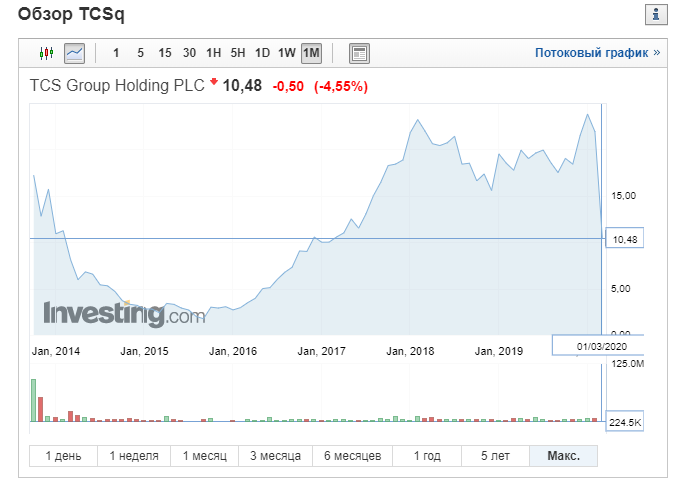Show the 3 месяца range

pyautogui.click(x=275, y=456)
